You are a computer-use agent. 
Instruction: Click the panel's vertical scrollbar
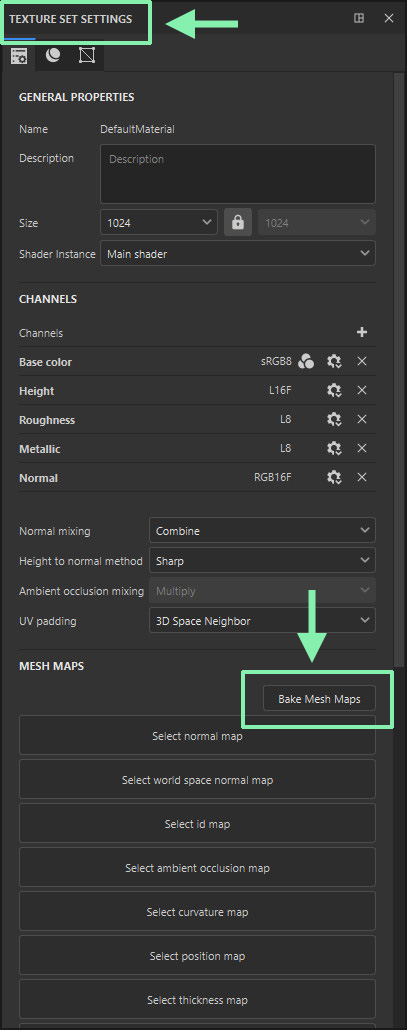point(399,368)
